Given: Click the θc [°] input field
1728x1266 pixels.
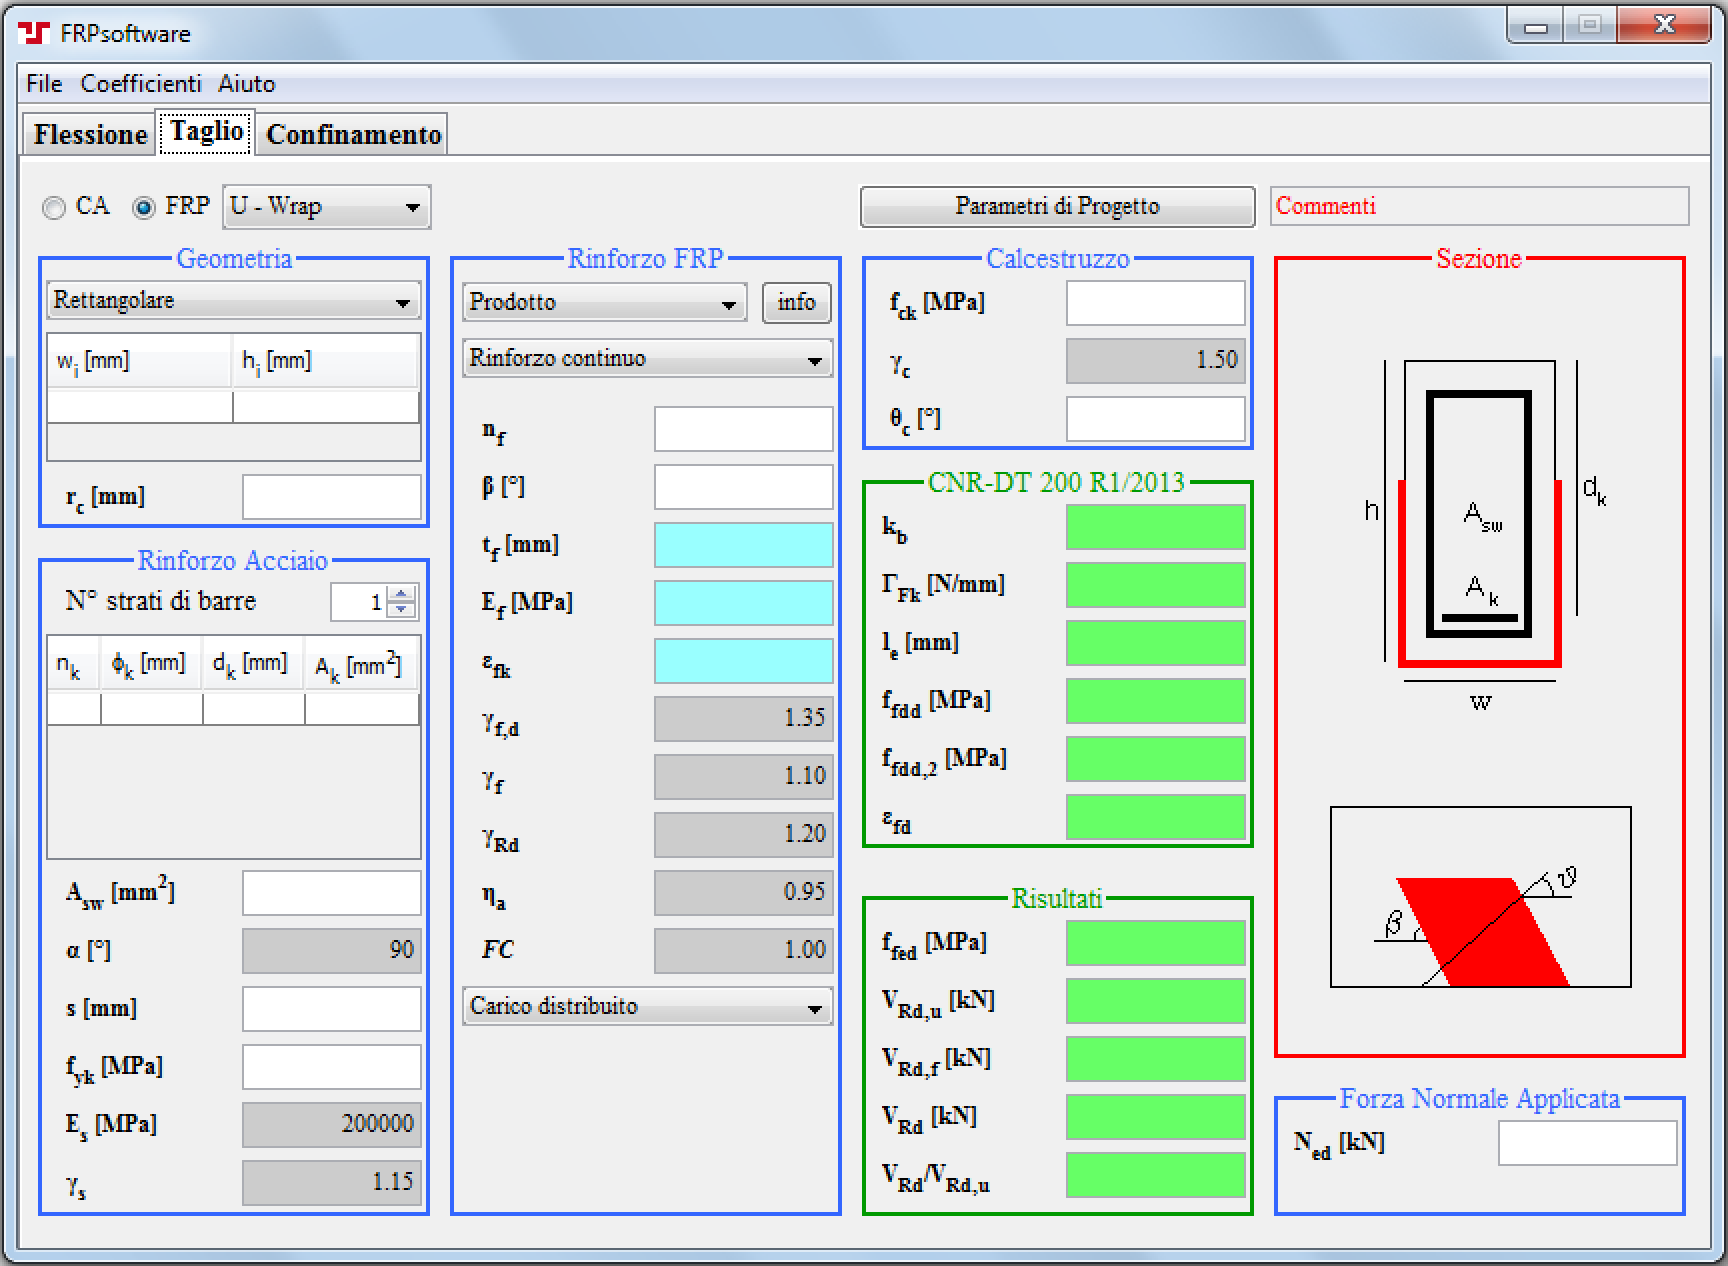Looking at the screenshot, I should click(1156, 419).
